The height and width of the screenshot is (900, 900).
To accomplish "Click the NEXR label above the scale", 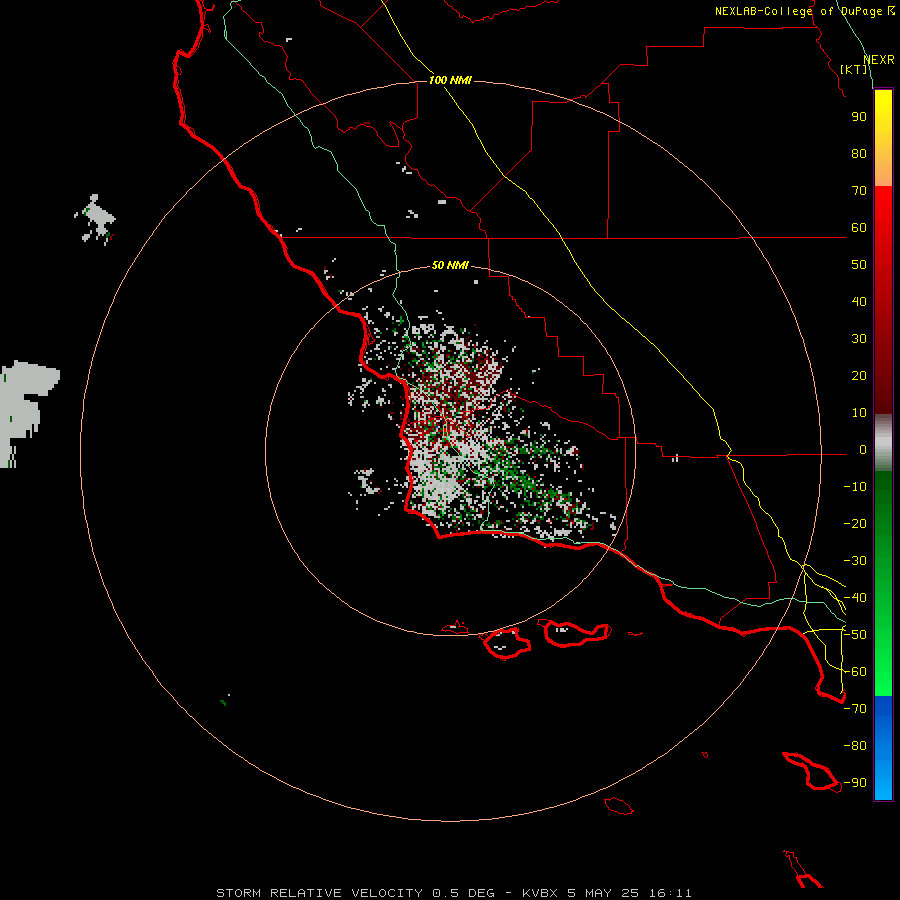I will 878,60.
